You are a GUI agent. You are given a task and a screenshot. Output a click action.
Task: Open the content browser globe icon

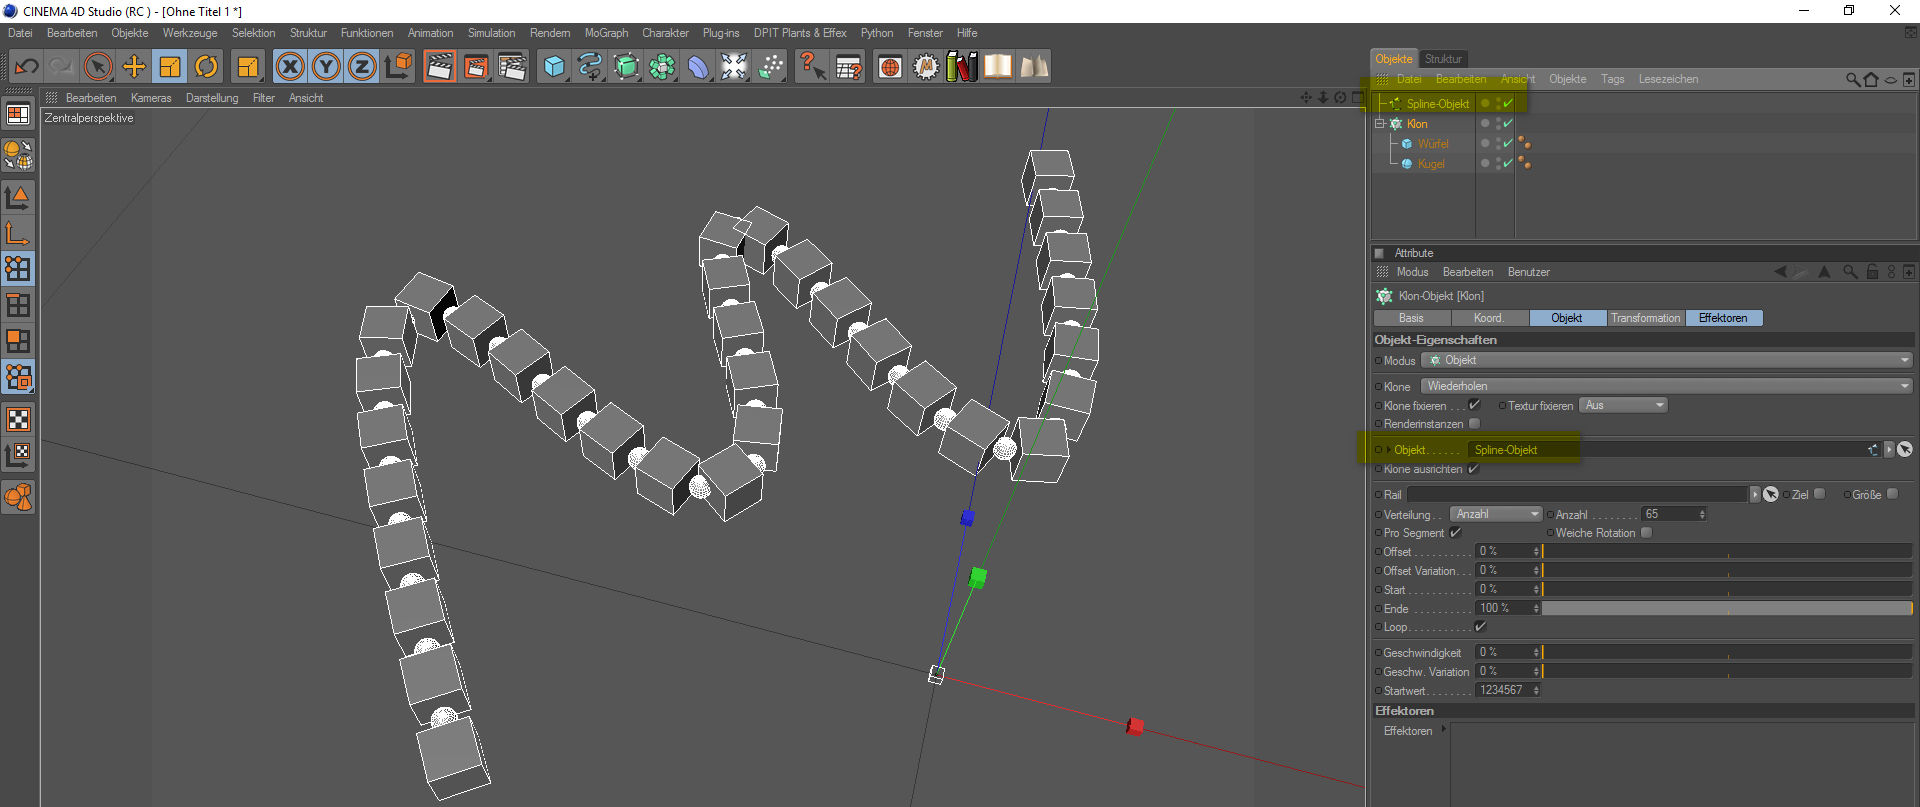point(890,67)
